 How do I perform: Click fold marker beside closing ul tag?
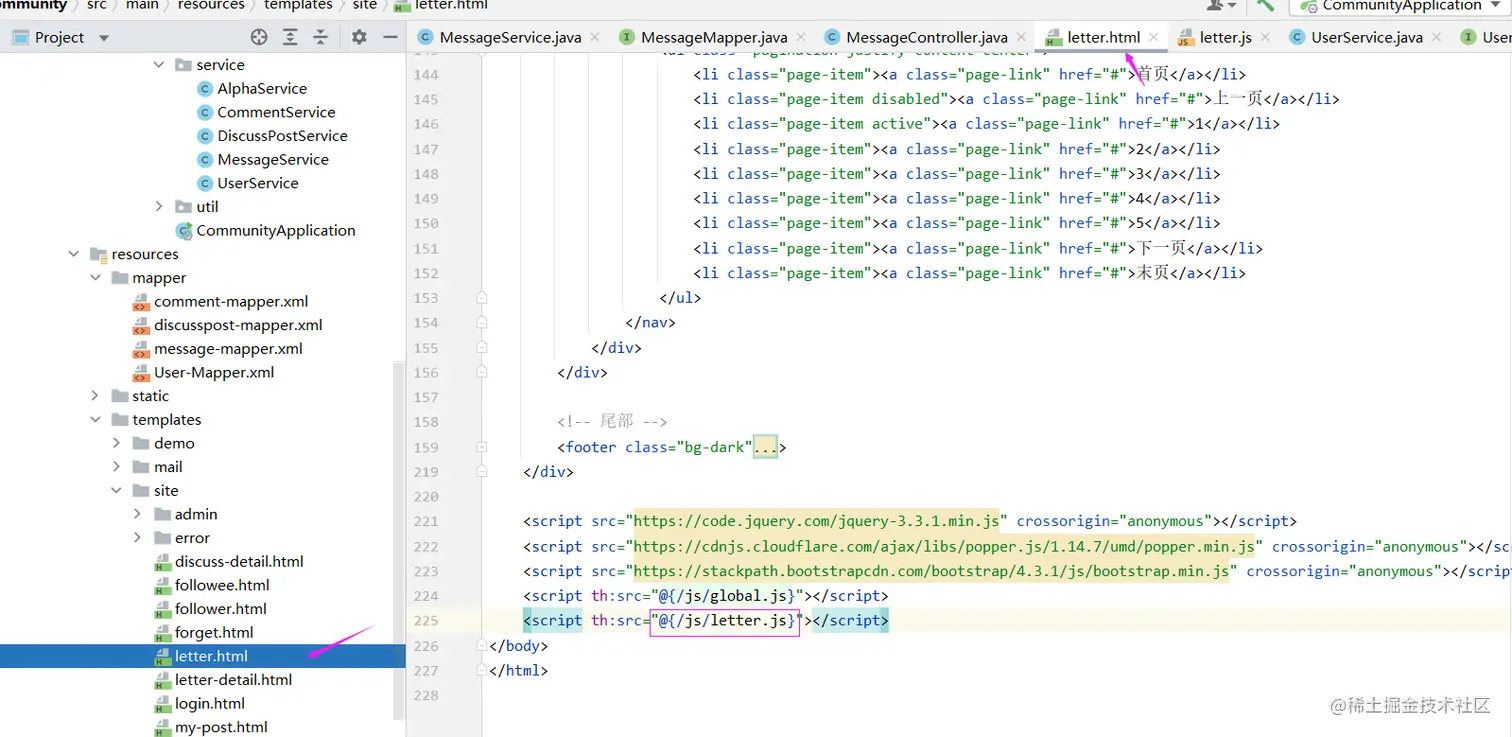(x=482, y=298)
